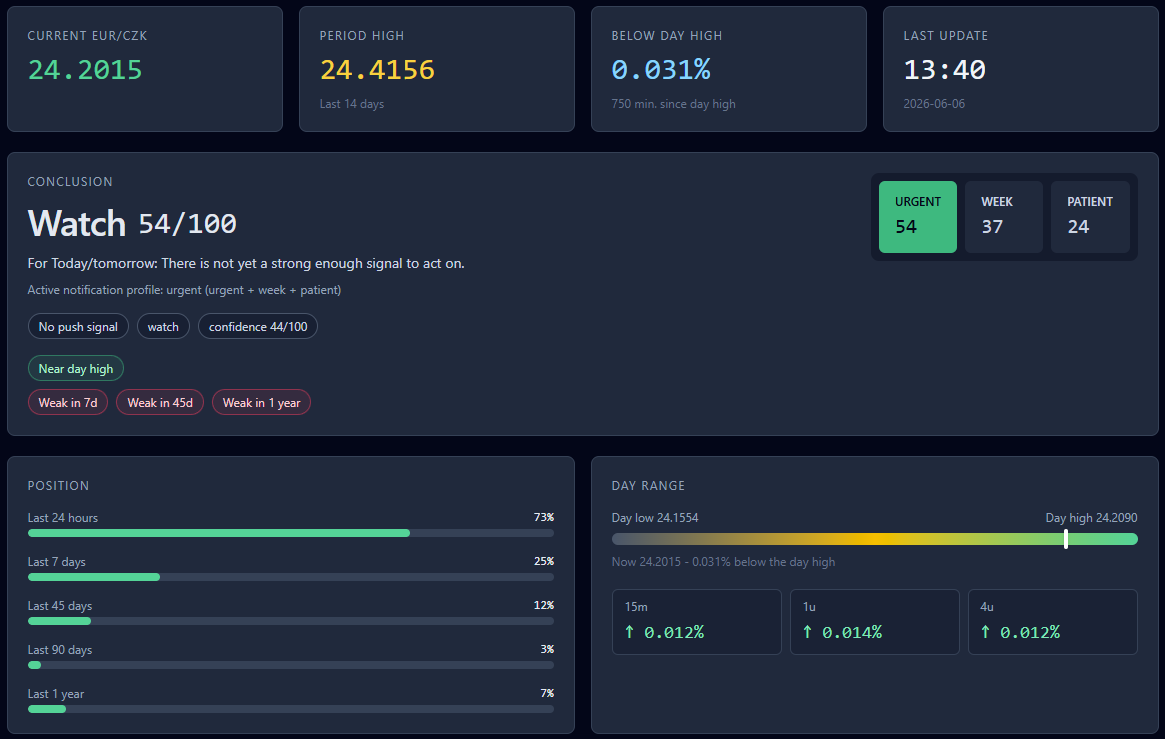Click the white marker on day range bar
This screenshot has width=1165, height=739.
1066,539
